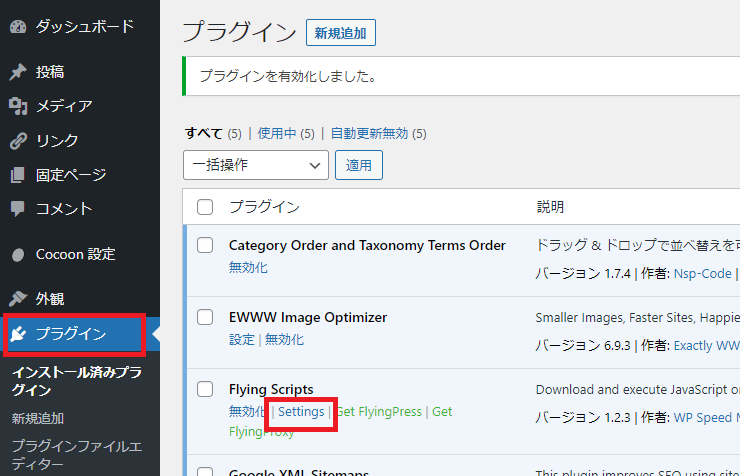The image size is (740, 476).
Task: Click the plug icon beside プラグイン
Action: pos(18,334)
